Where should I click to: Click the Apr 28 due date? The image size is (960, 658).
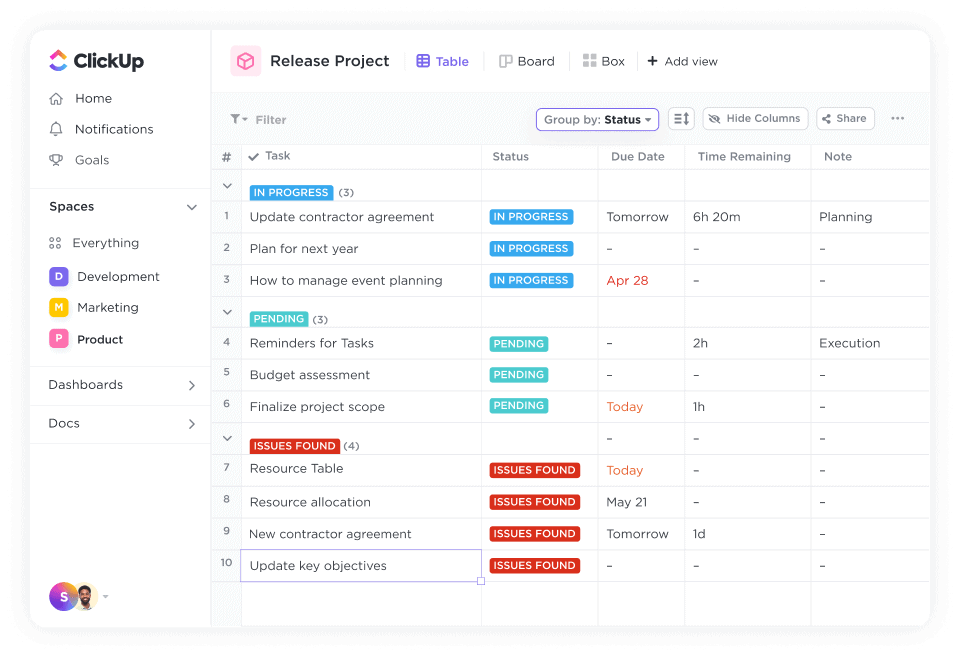tap(627, 280)
